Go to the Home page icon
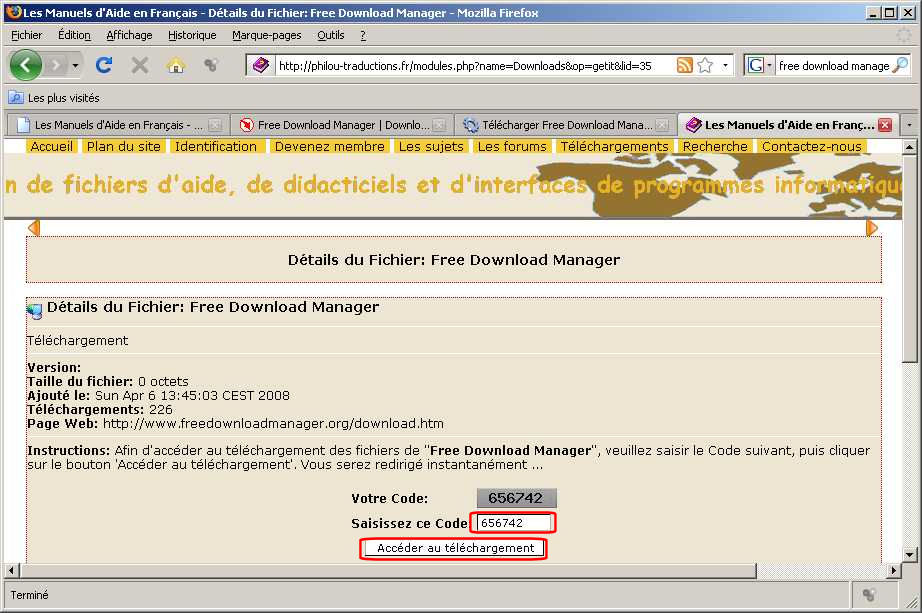 coord(175,65)
